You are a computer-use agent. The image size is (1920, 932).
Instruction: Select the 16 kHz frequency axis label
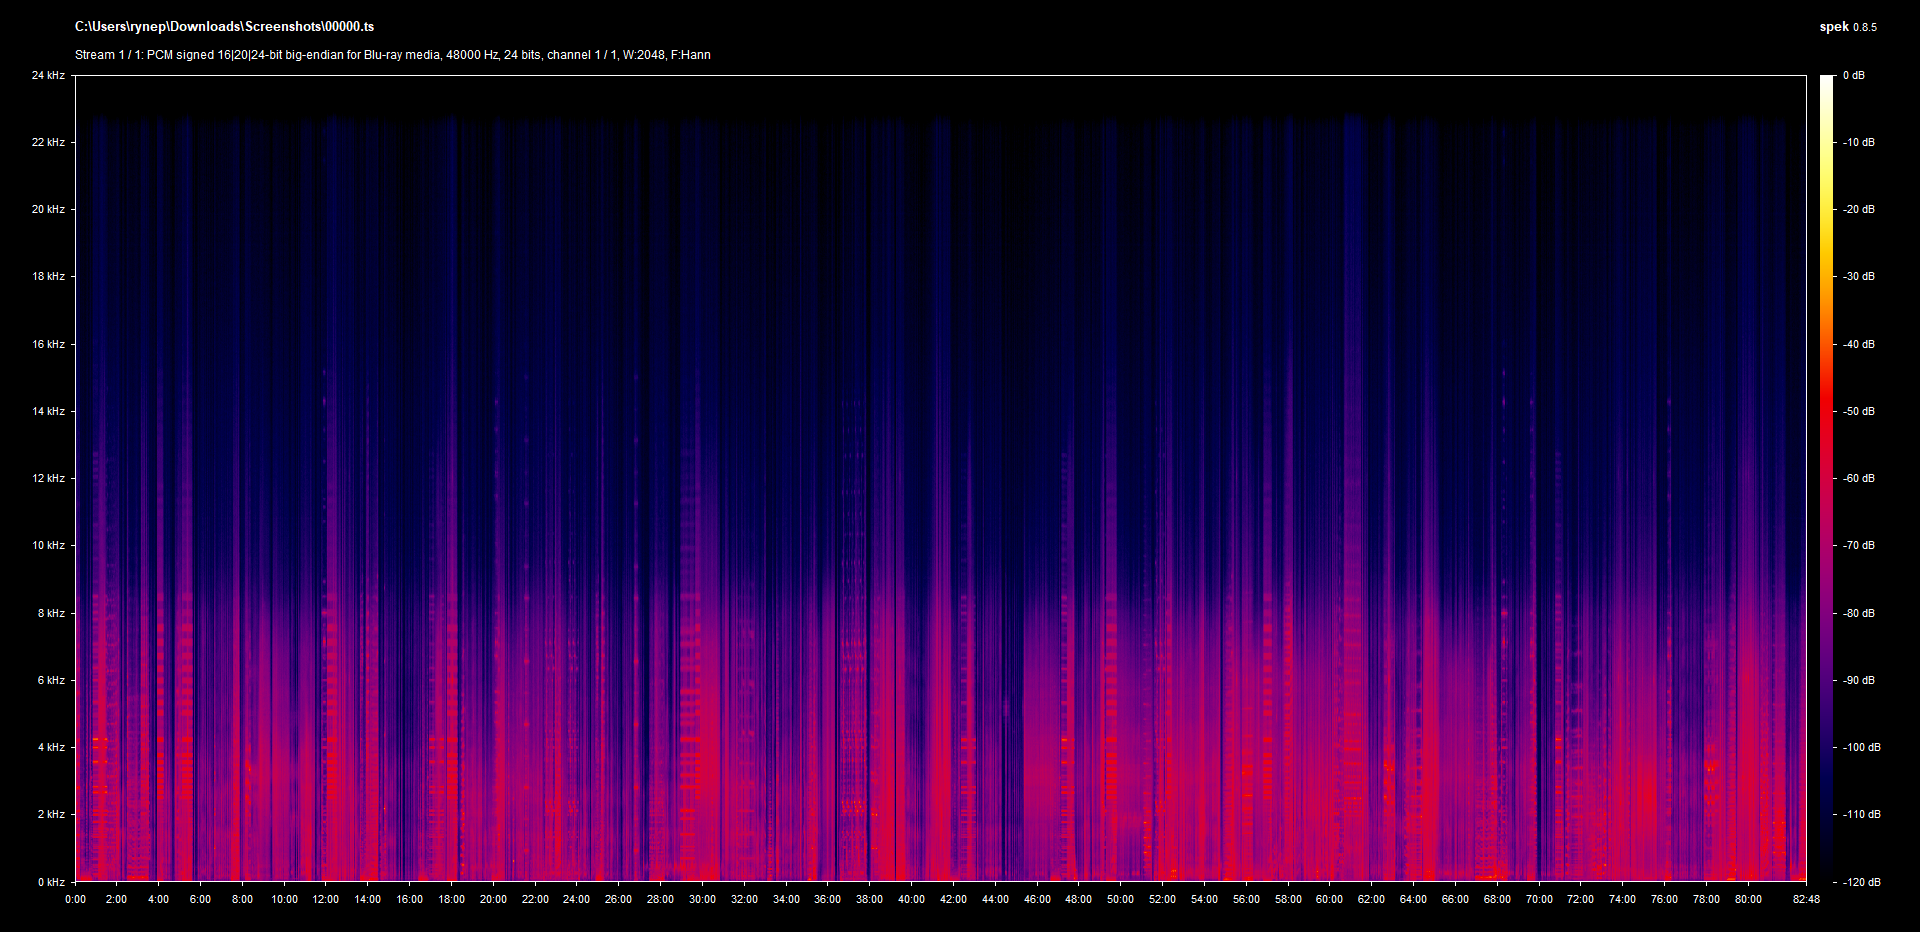tap(48, 344)
